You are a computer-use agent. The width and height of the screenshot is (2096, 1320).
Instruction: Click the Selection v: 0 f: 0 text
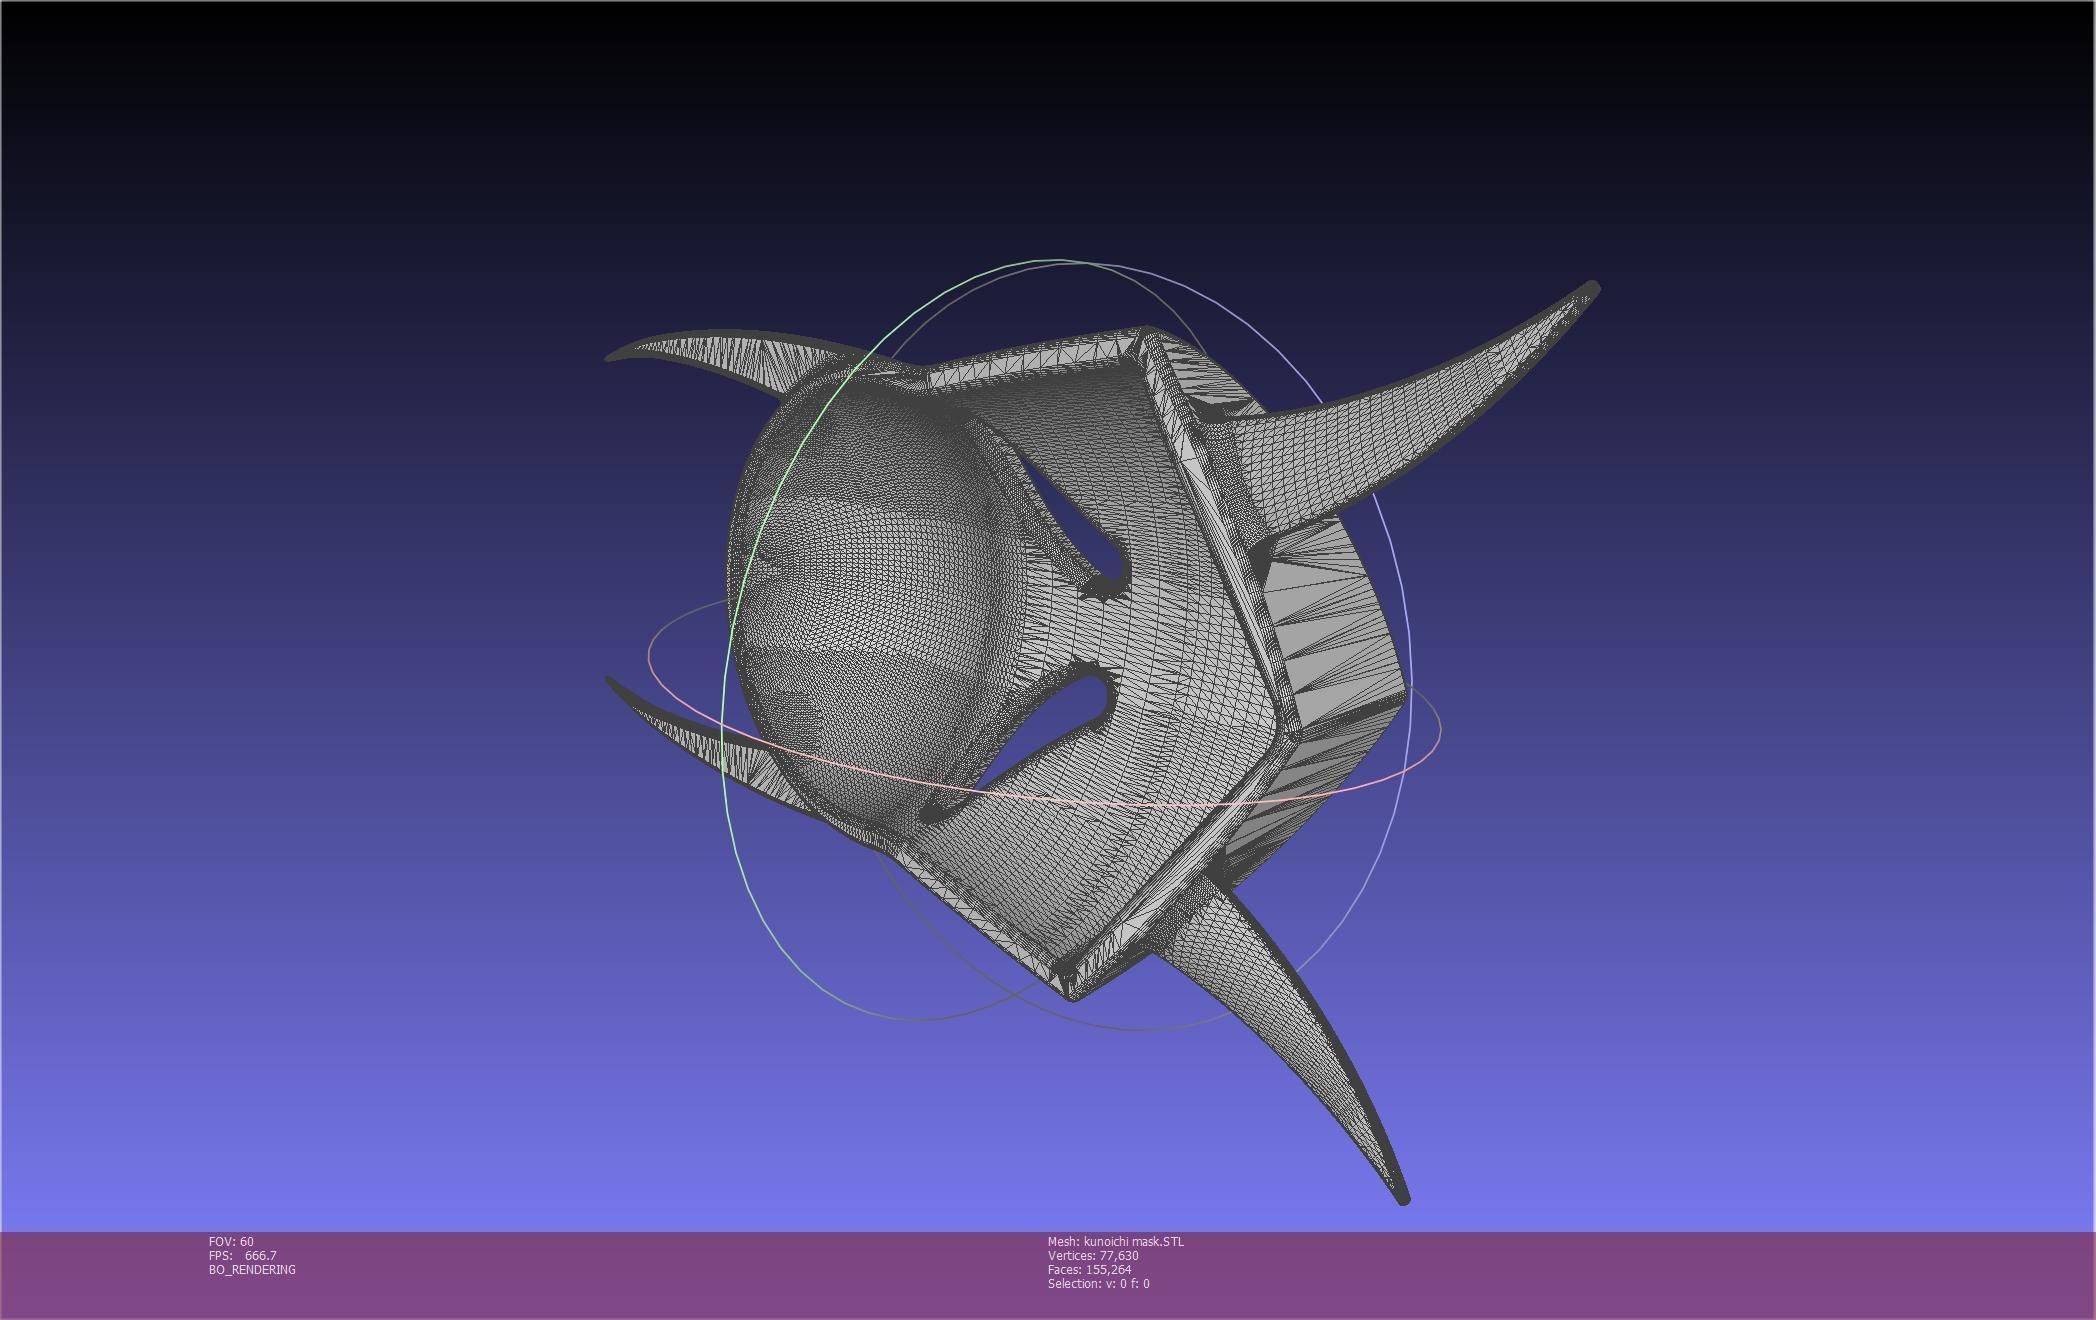[x=1098, y=1284]
